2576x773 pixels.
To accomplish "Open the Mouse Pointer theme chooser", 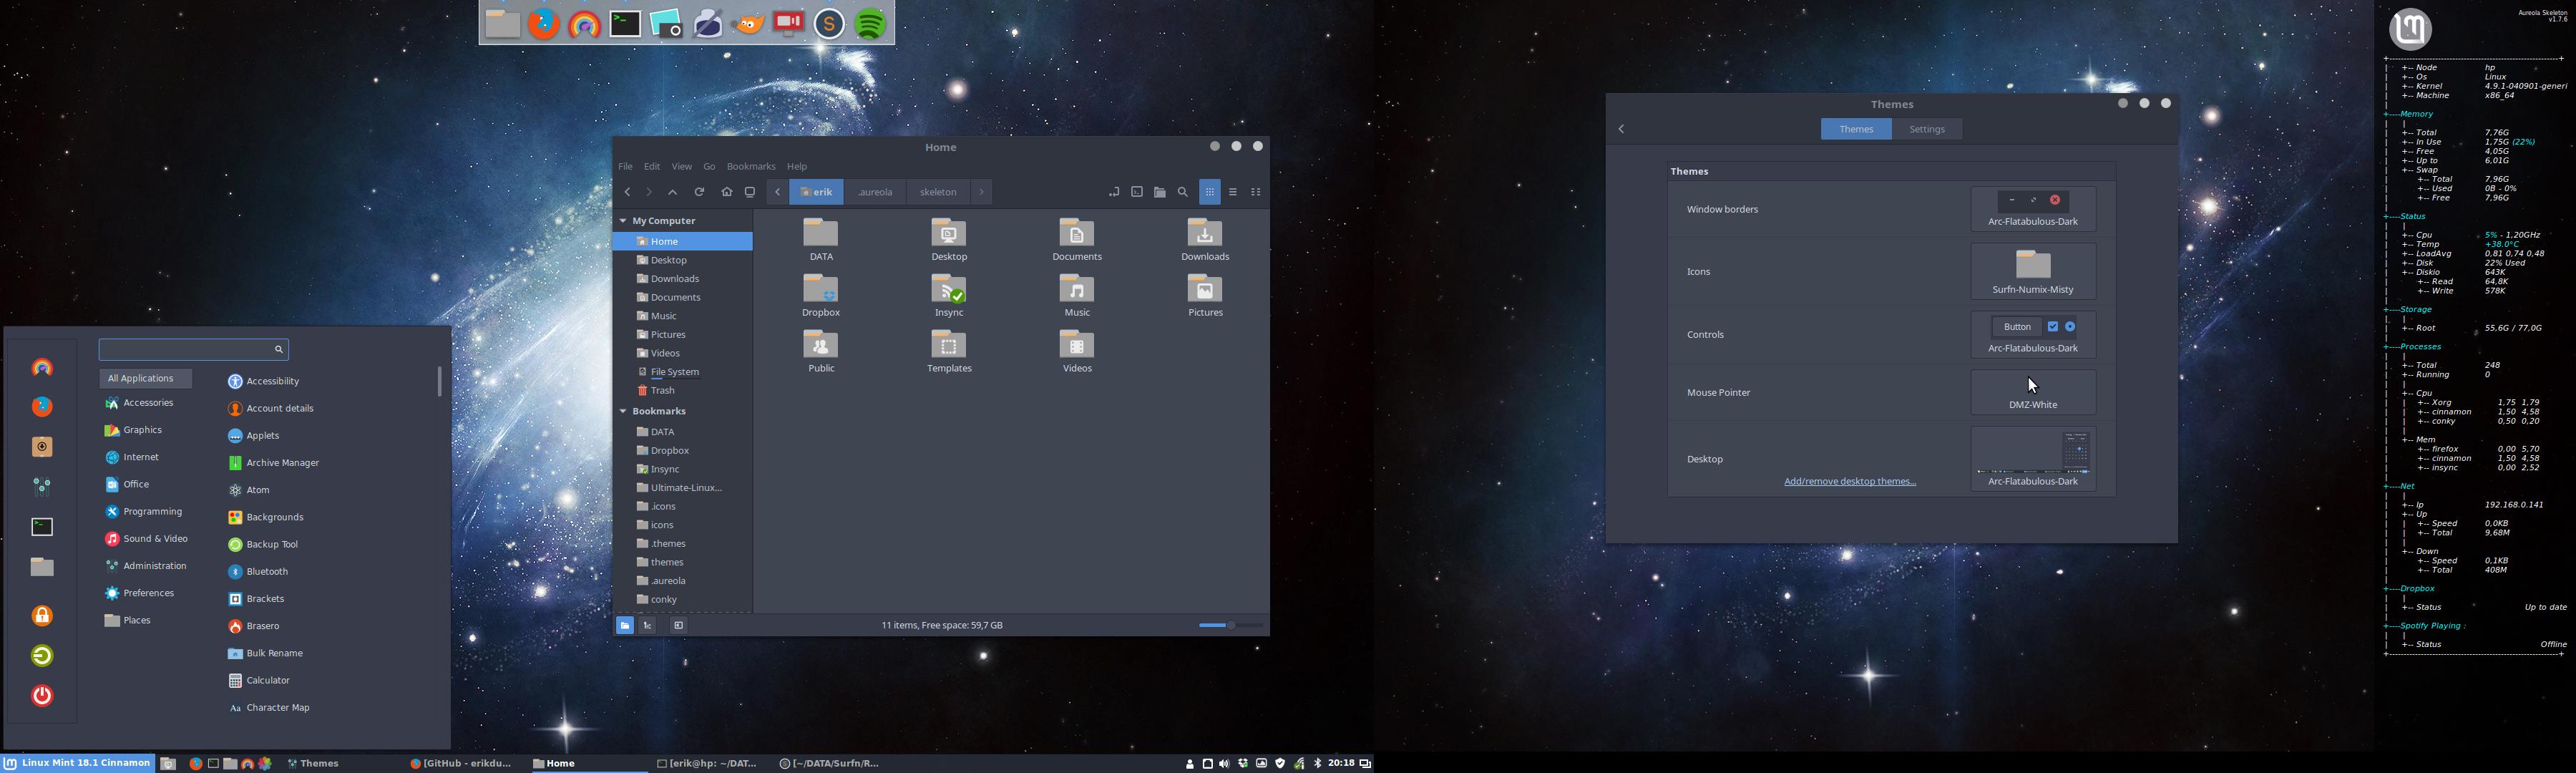I will (2033, 392).
